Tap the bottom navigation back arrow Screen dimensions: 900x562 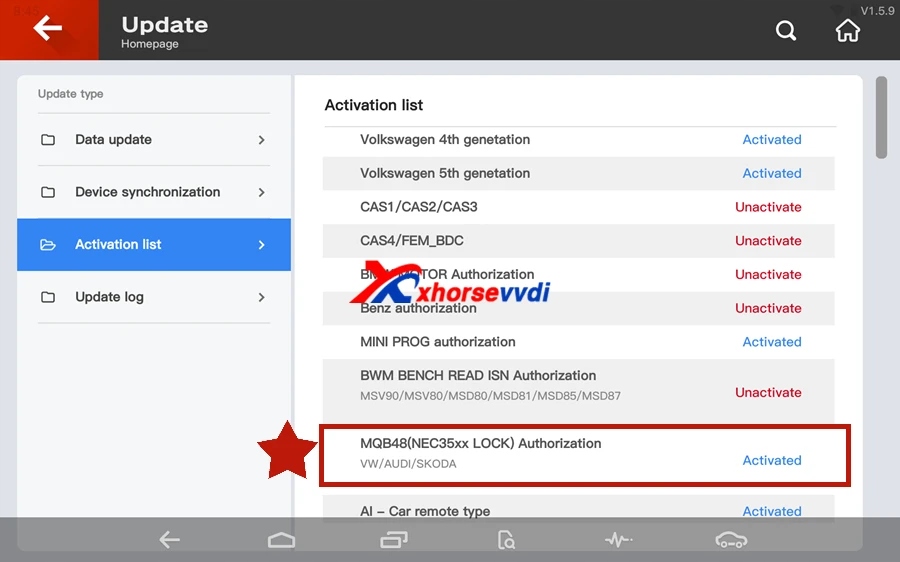coord(169,540)
